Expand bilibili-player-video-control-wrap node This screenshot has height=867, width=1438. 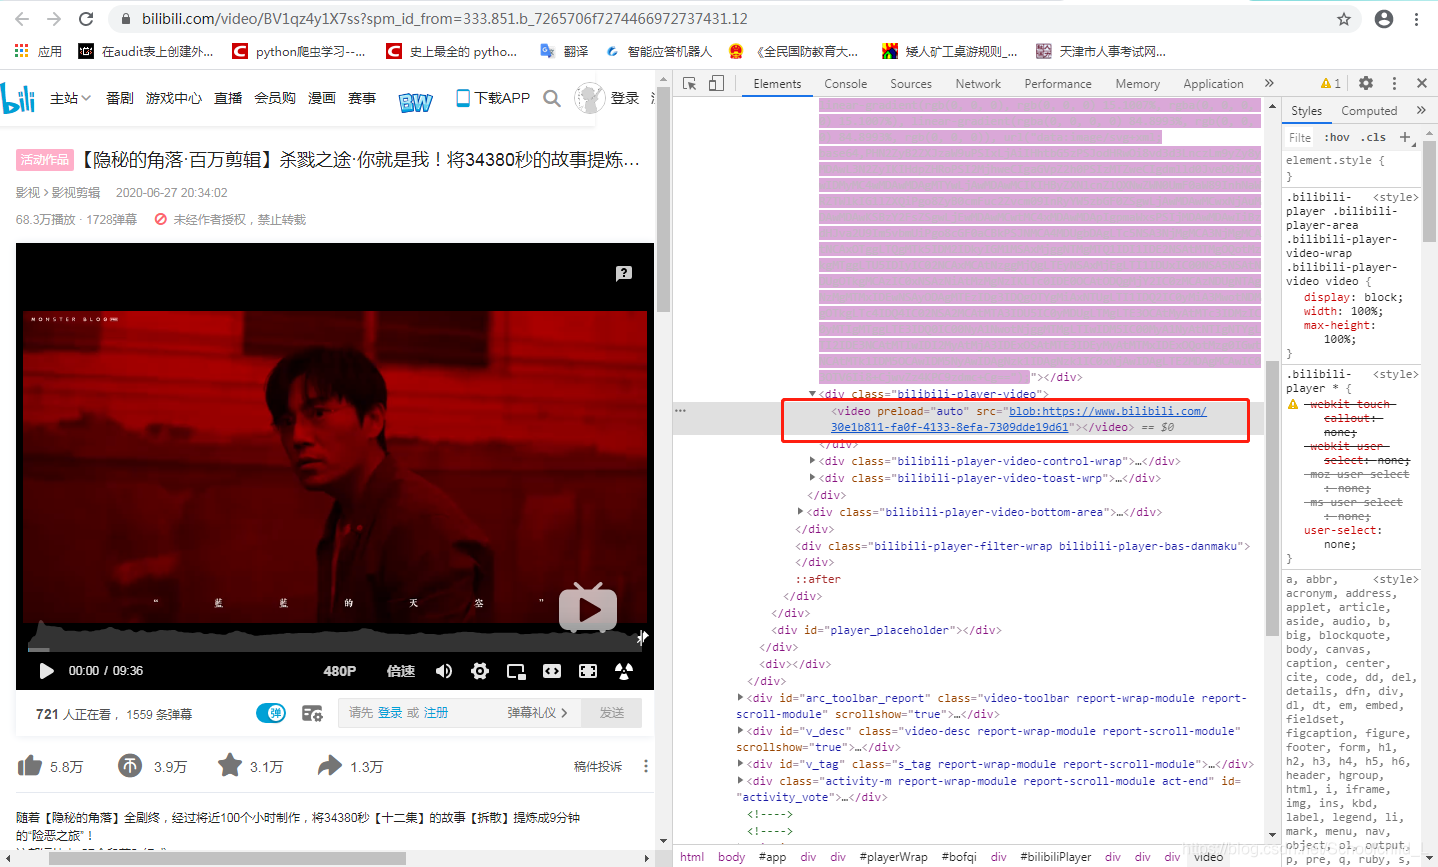[x=812, y=461]
